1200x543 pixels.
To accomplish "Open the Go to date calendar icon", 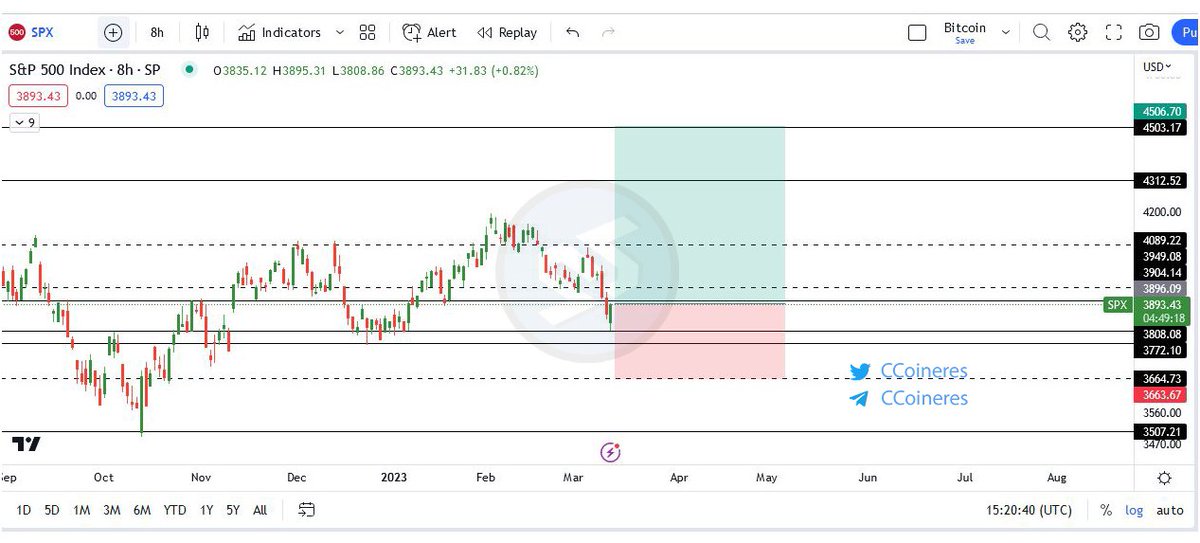I will pos(306,510).
